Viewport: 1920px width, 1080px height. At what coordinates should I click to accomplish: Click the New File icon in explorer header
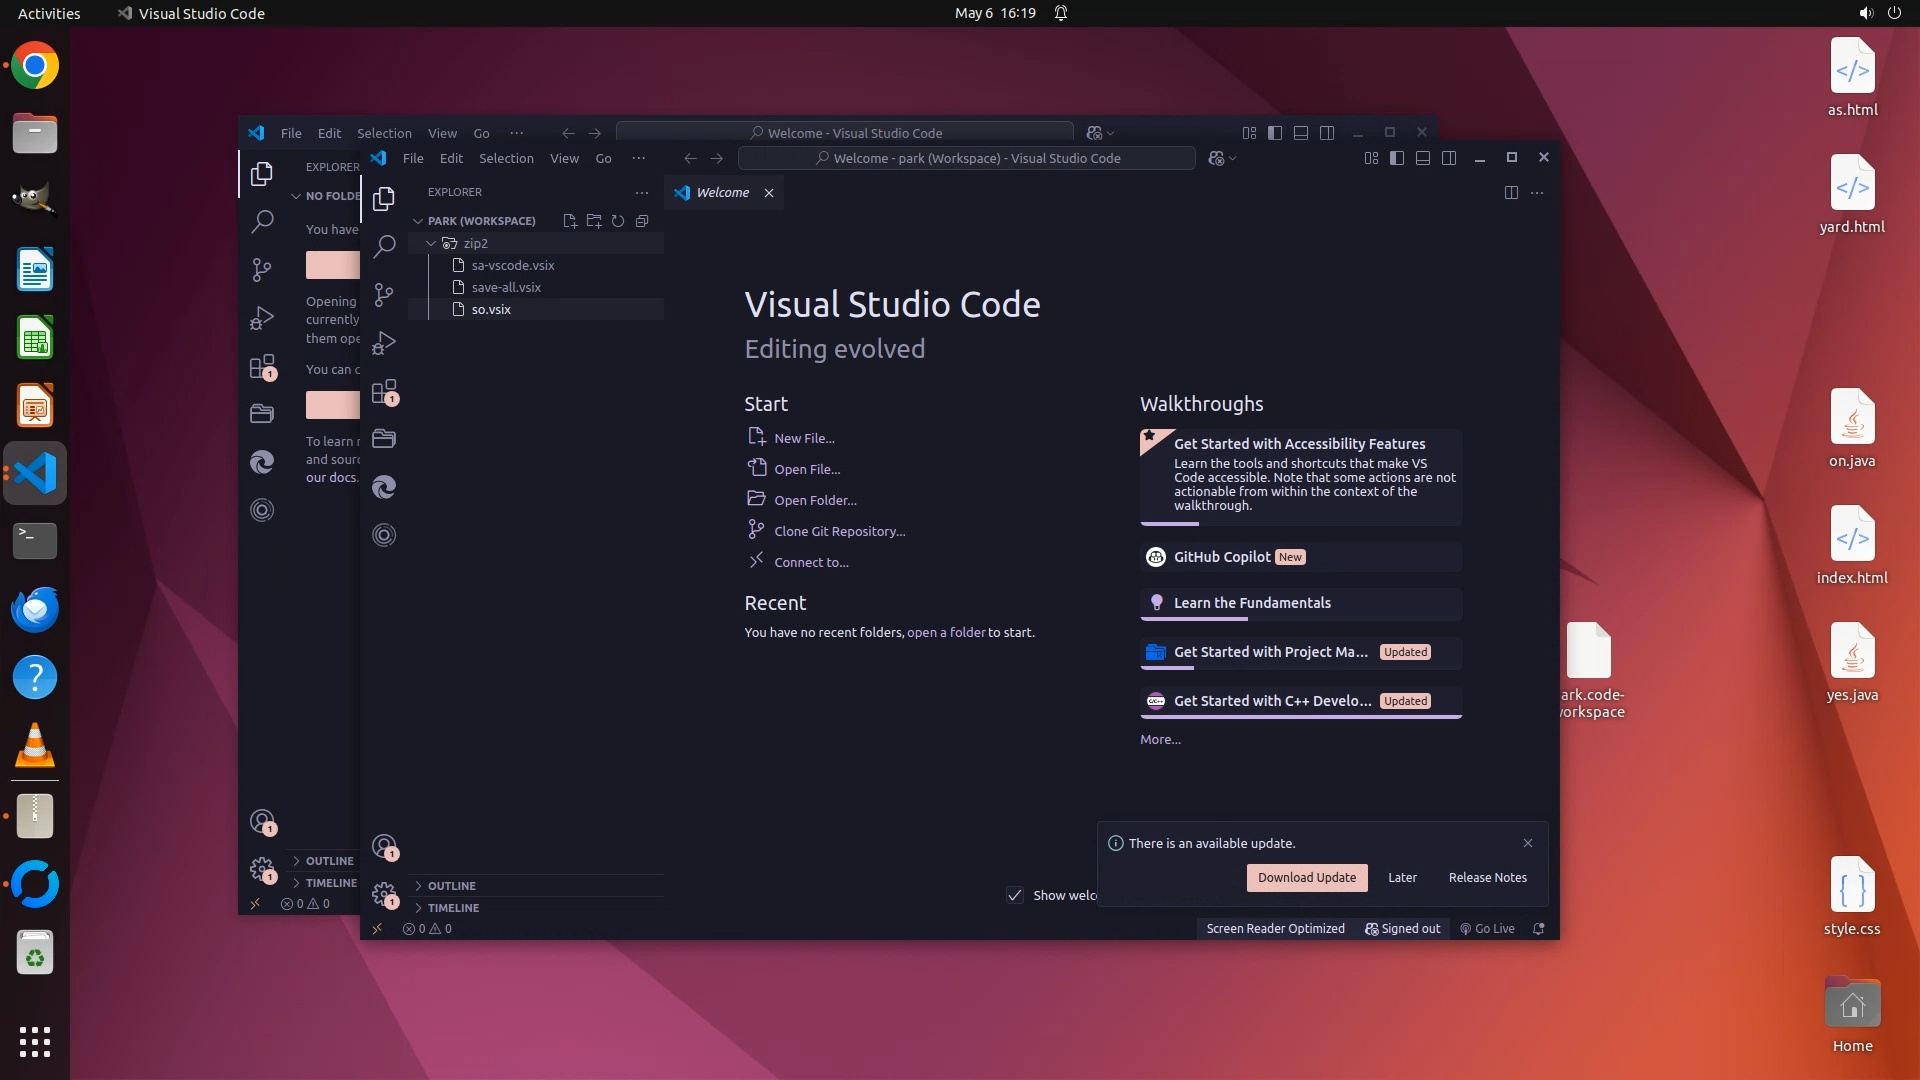pos(570,221)
